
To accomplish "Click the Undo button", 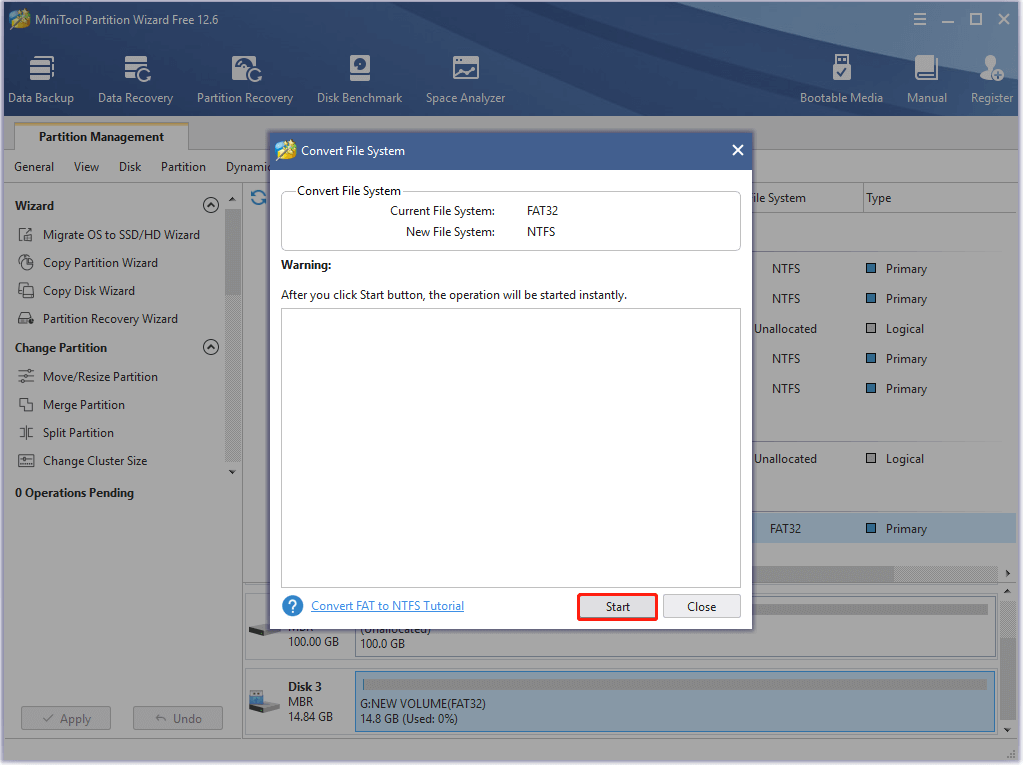I will [178, 719].
